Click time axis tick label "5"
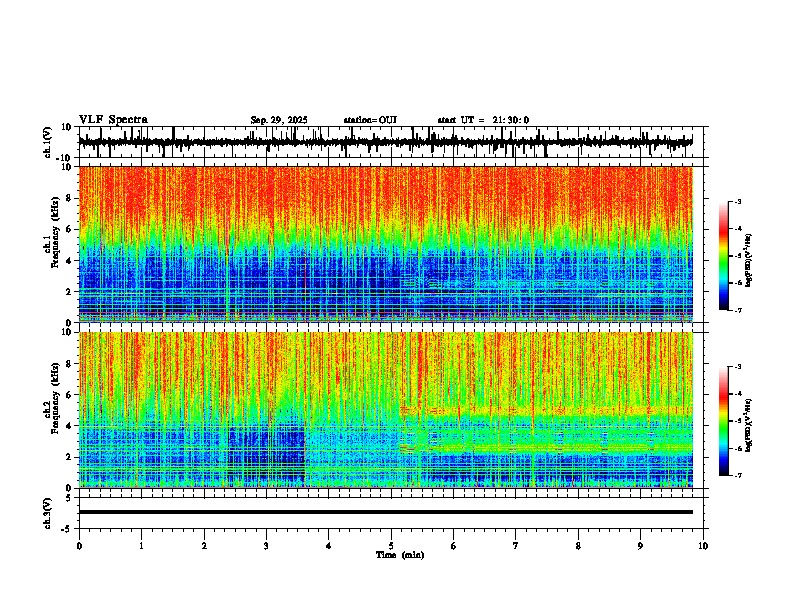This screenshot has width=792, height=612. tap(391, 546)
